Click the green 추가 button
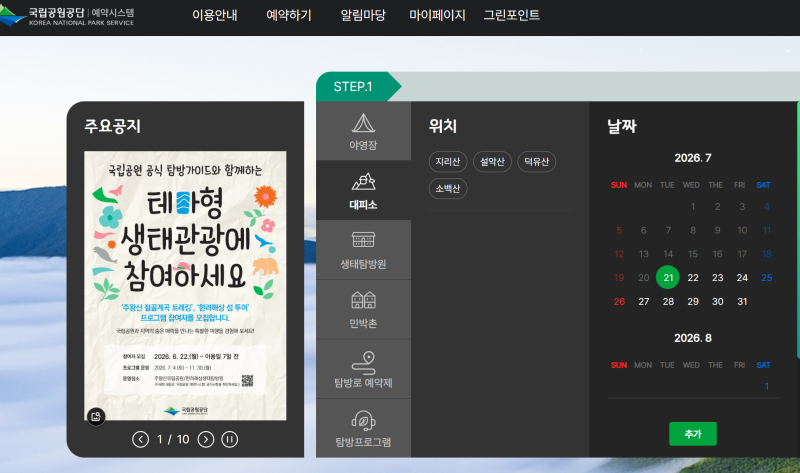The image size is (800, 473). (693, 434)
